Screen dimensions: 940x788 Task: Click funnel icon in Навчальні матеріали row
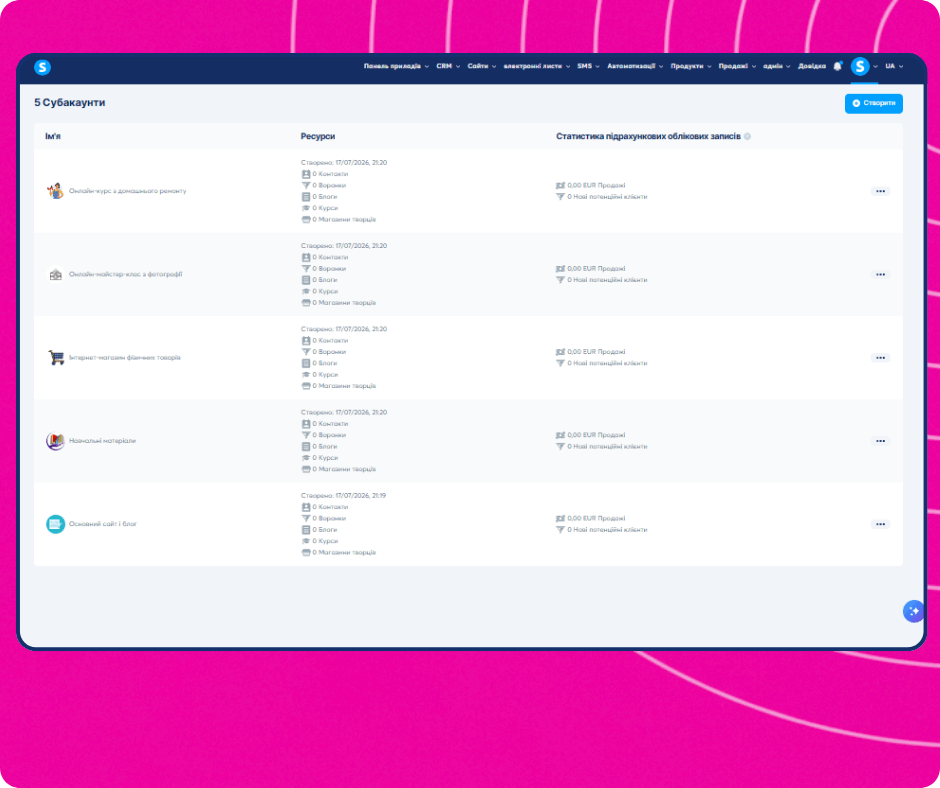306,435
